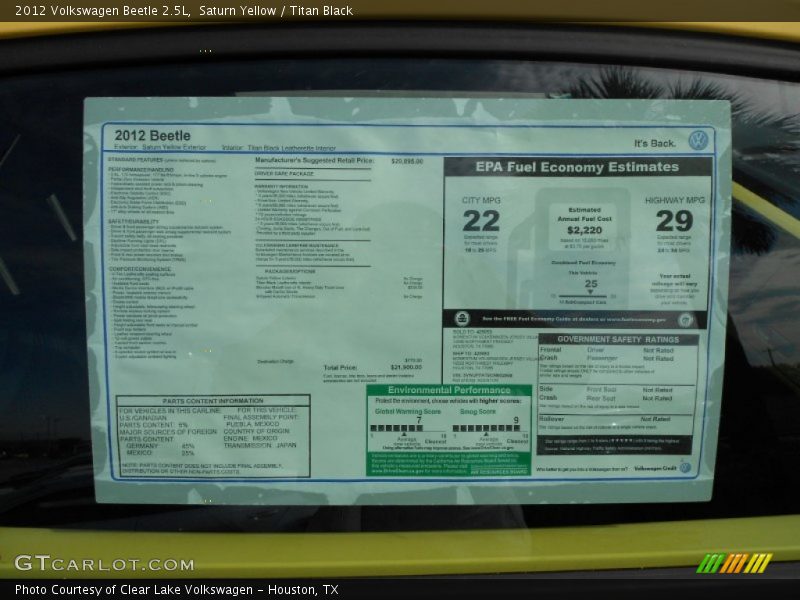Click the "COMFORT/CONVENIENCE" section heading
The height and width of the screenshot is (600, 800).
point(139,269)
